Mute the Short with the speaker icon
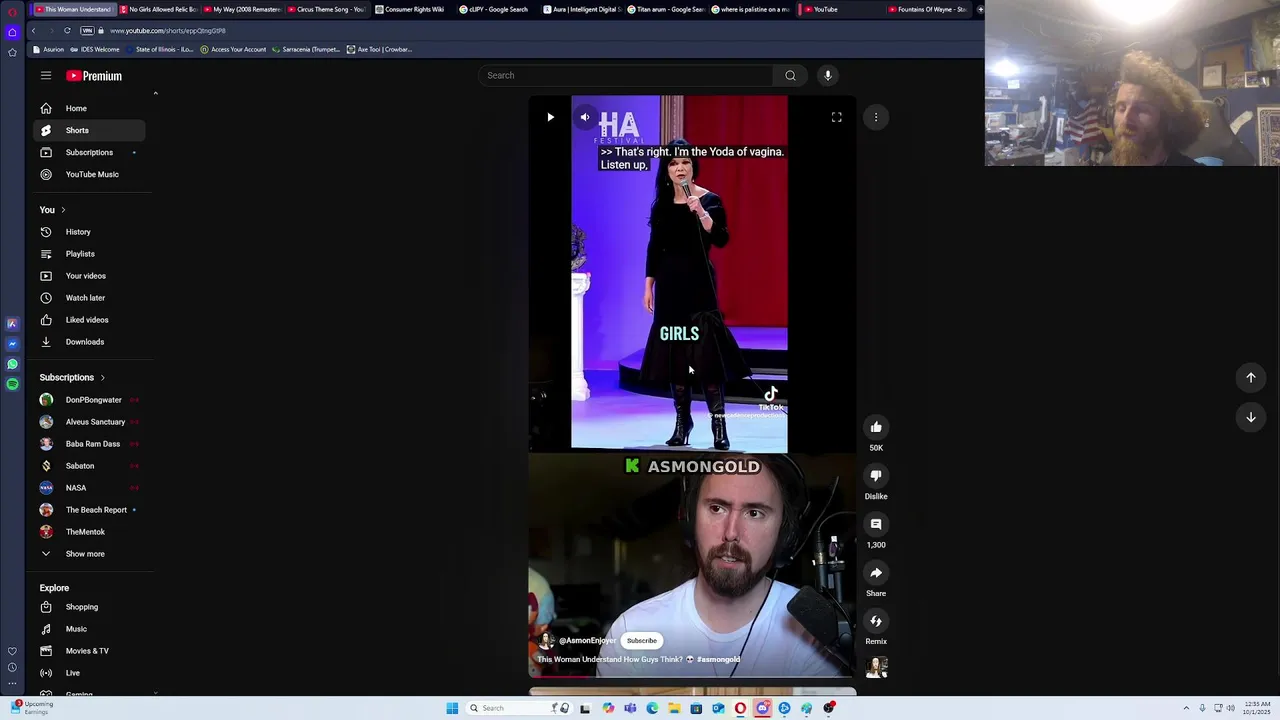The image size is (1280, 720). pyautogui.click(x=585, y=117)
